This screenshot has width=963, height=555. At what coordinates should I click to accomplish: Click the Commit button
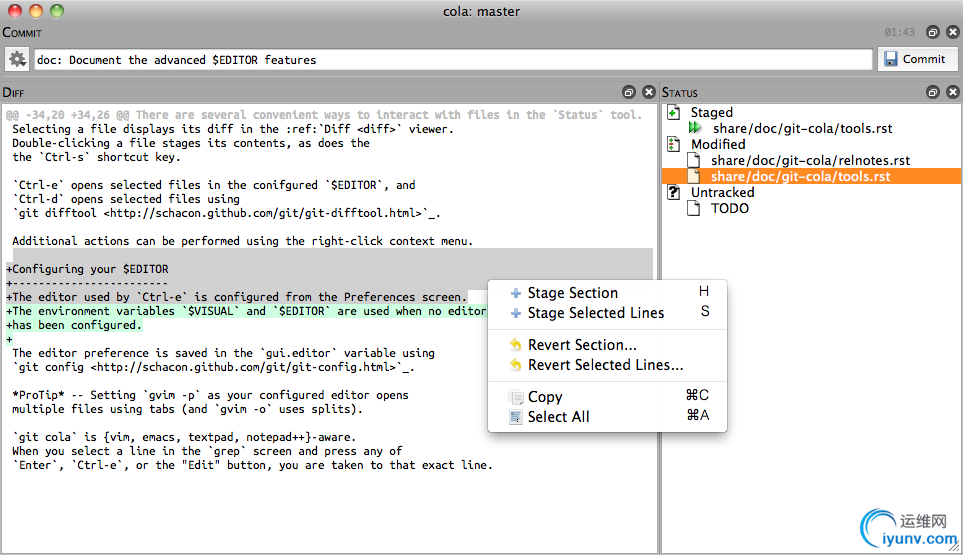point(917,60)
